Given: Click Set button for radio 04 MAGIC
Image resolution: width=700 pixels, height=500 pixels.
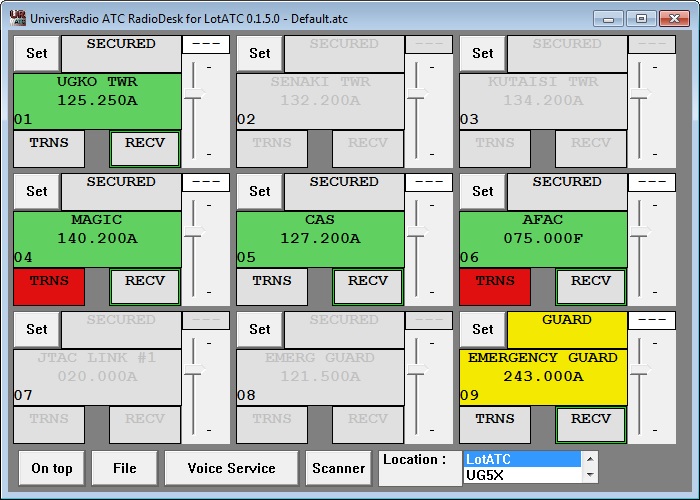Looking at the screenshot, I should 37,192.
